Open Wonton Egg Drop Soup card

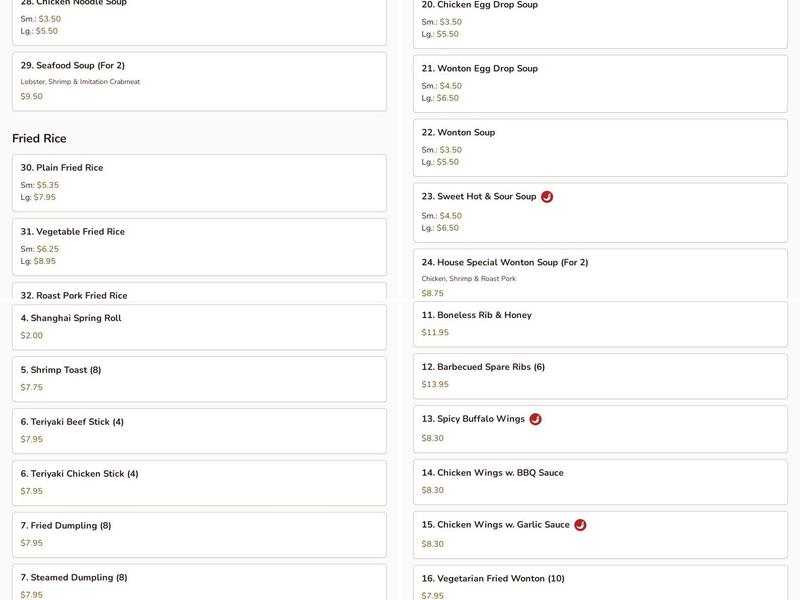(600, 83)
